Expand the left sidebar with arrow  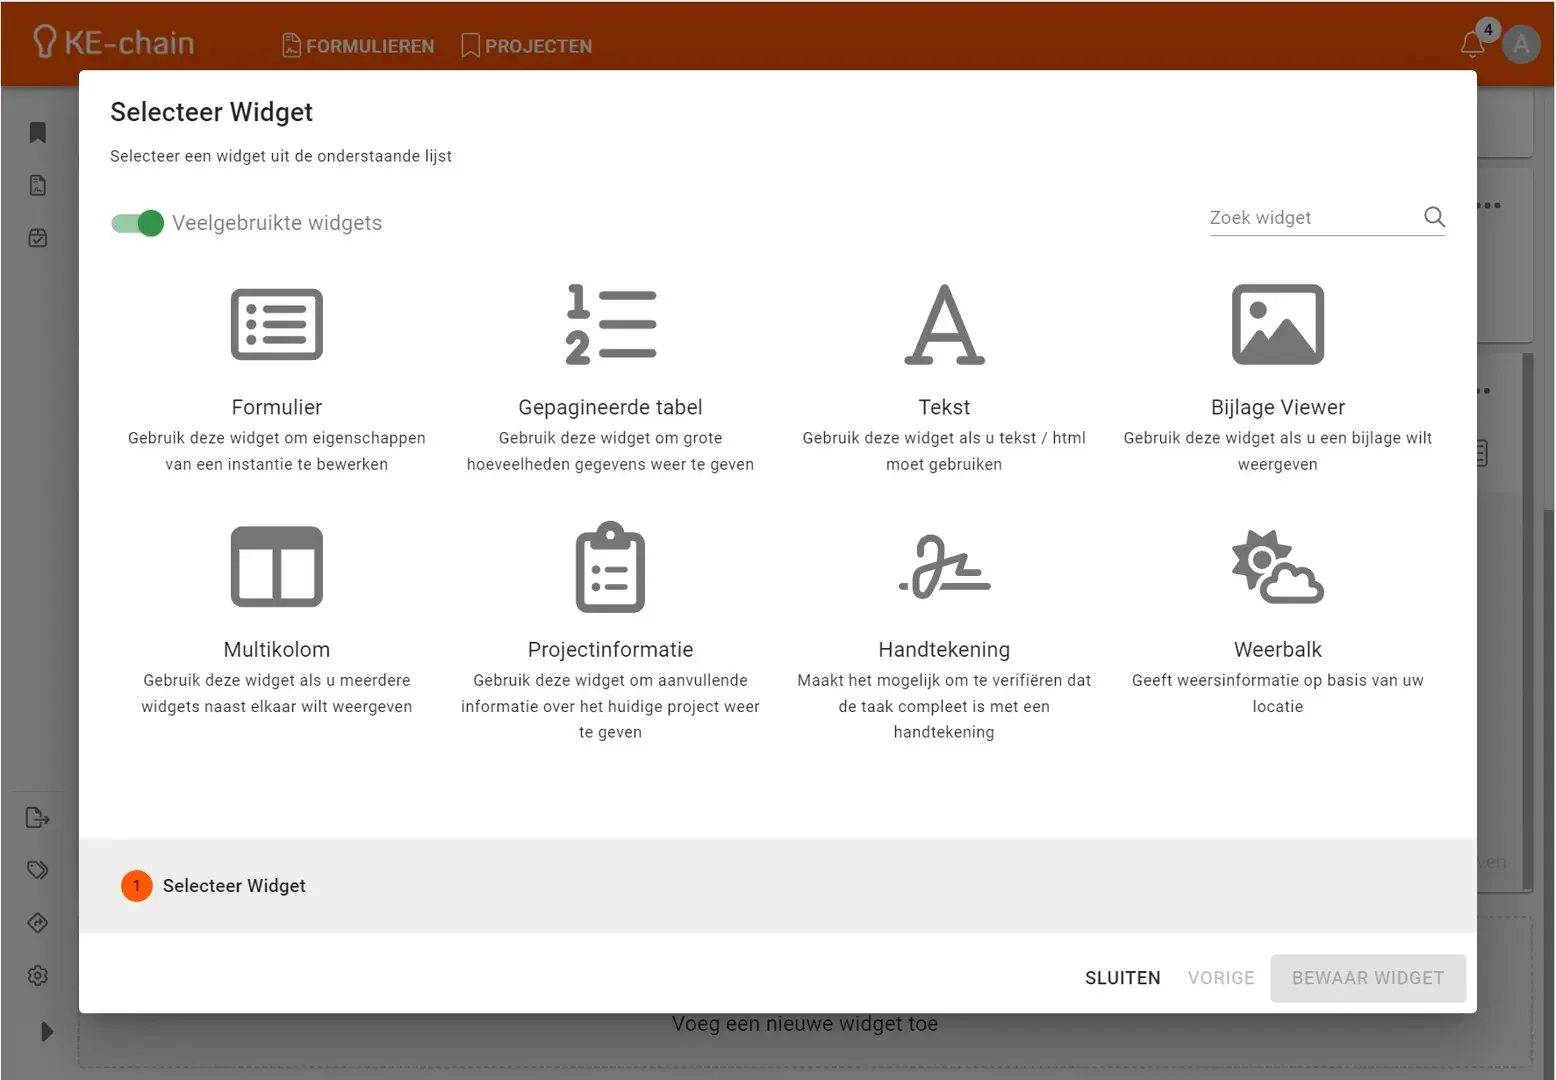click(x=46, y=1031)
